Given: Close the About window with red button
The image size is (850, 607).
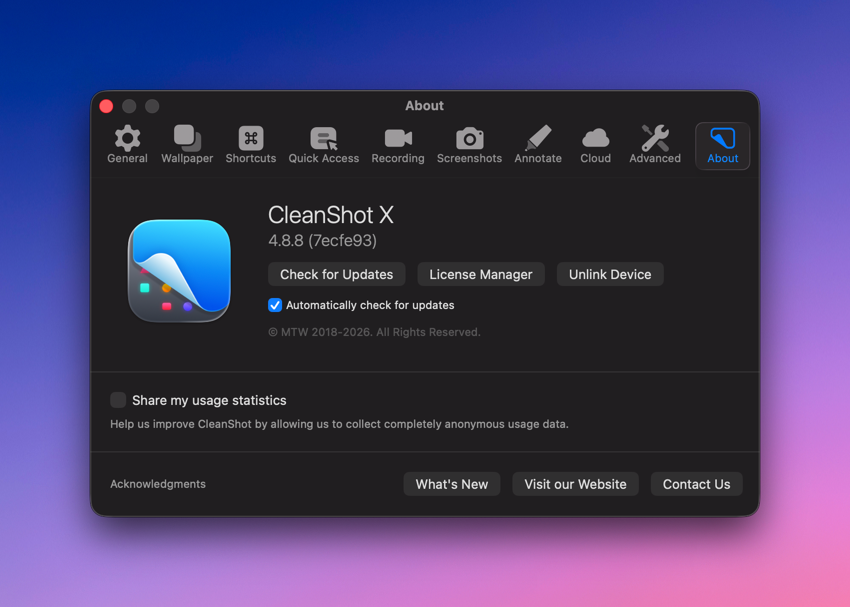Looking at the screenshot, I should coord(106,106).
